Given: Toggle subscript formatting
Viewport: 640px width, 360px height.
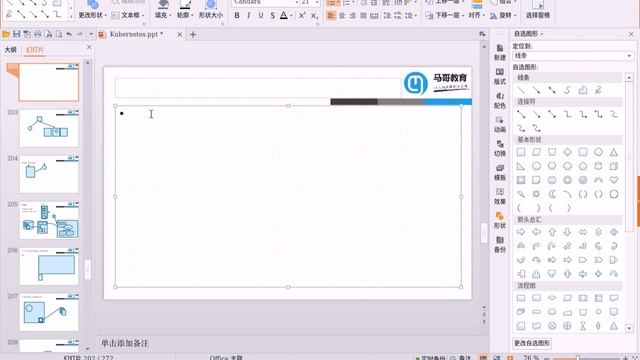Looking at the screenshot, I should point(314,16).
